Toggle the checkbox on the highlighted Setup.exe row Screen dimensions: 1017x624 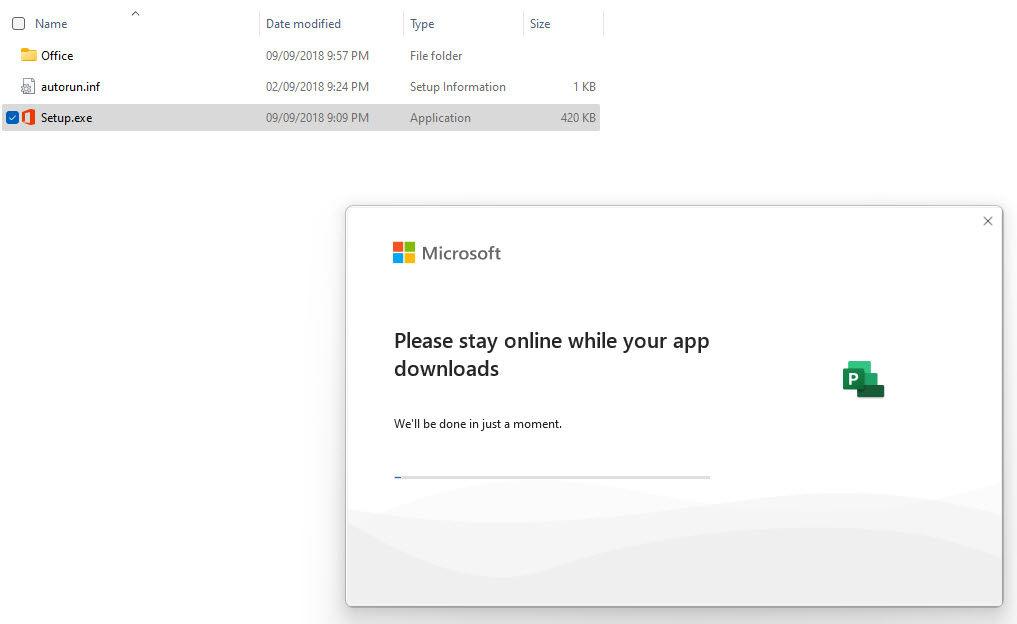[x=13, y=117]
